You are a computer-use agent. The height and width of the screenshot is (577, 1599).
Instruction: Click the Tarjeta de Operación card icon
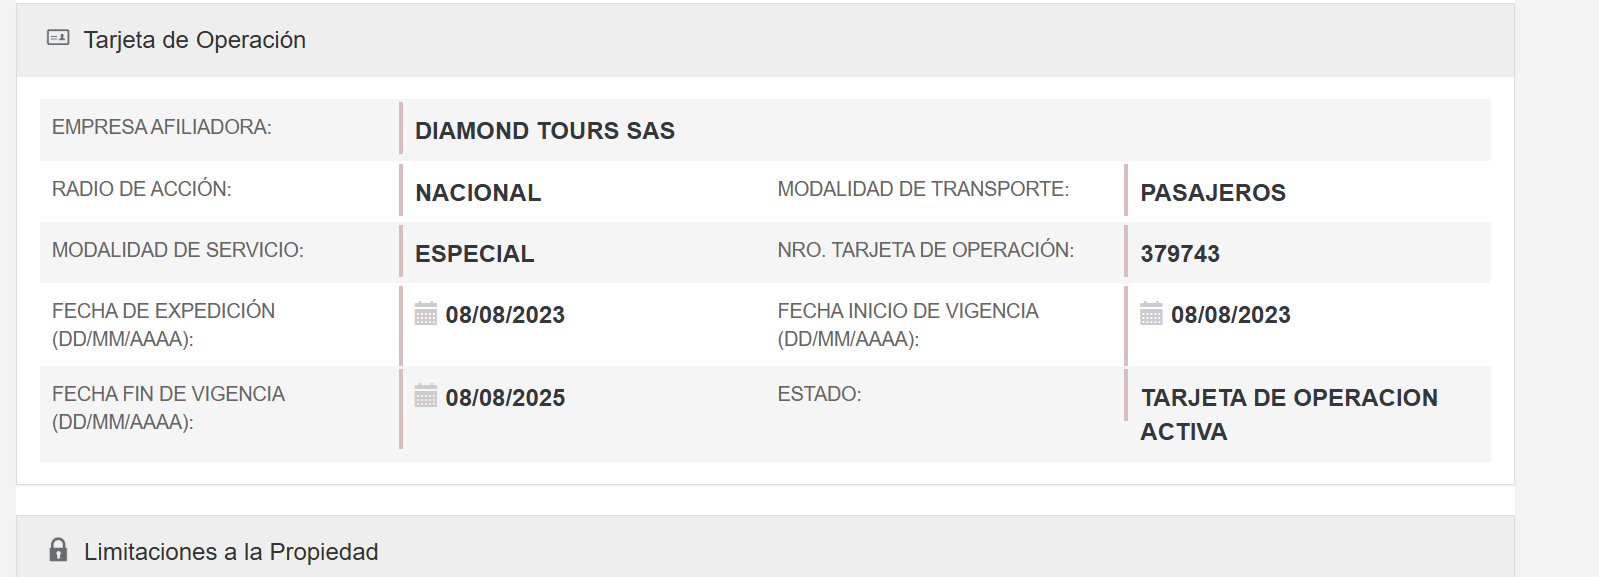58,38
